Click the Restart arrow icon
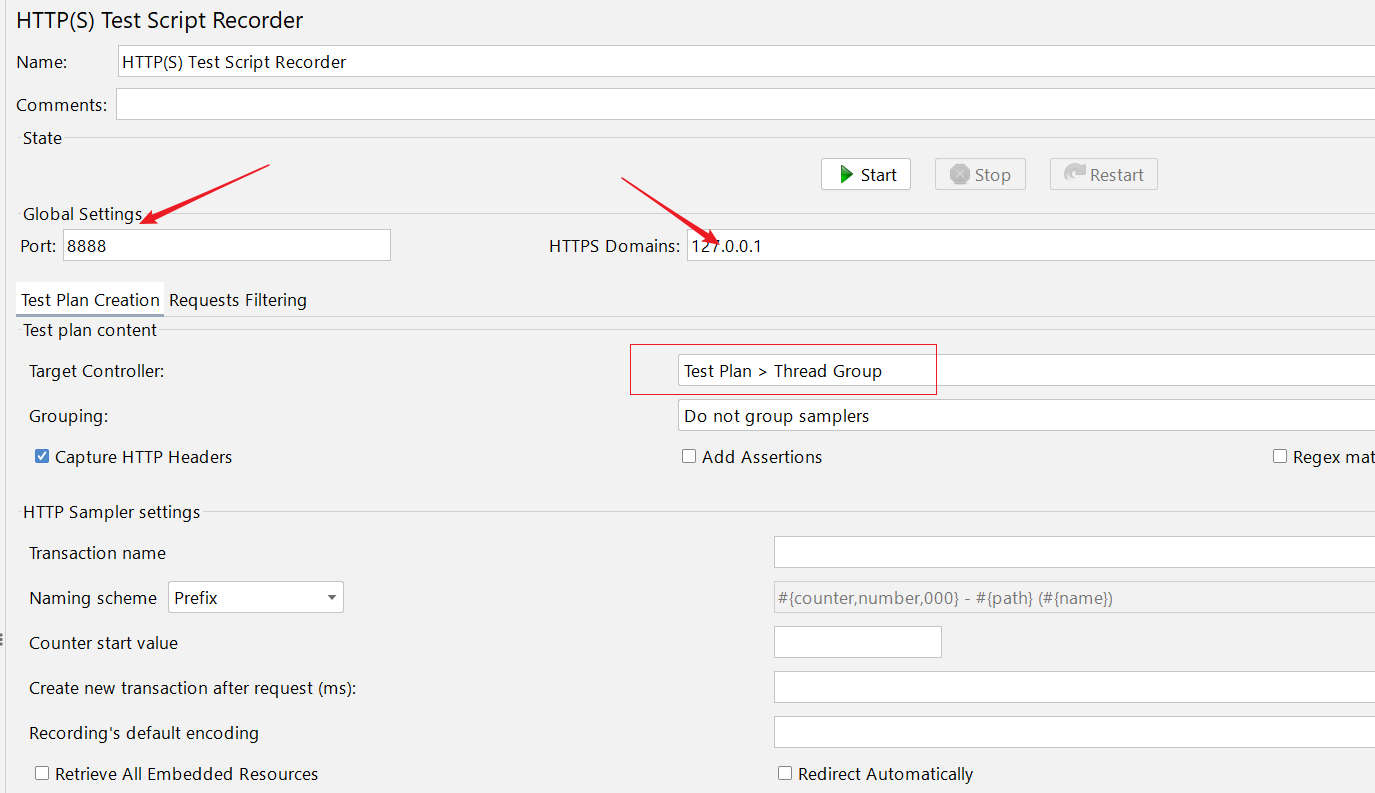The height and width of the screenshot is (793, 1375). pos(1075,174)
